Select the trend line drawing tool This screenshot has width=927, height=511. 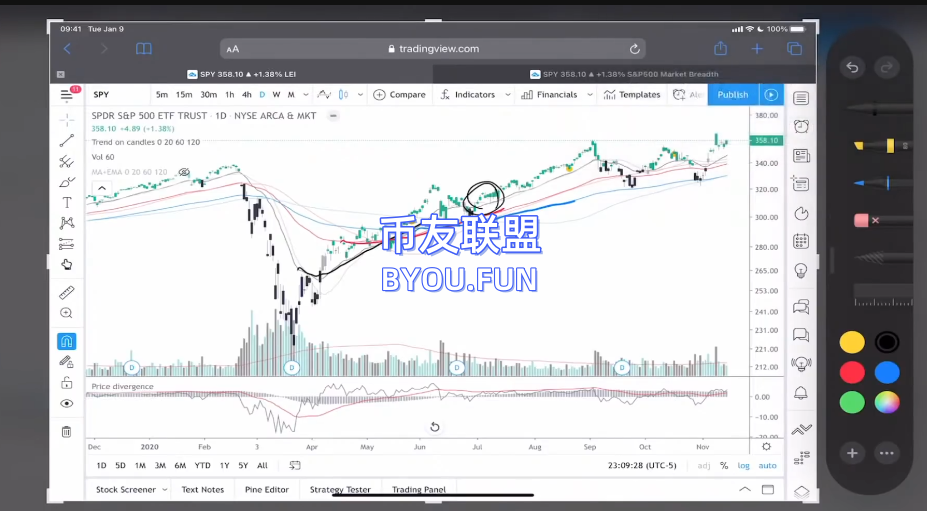point(67,141)
